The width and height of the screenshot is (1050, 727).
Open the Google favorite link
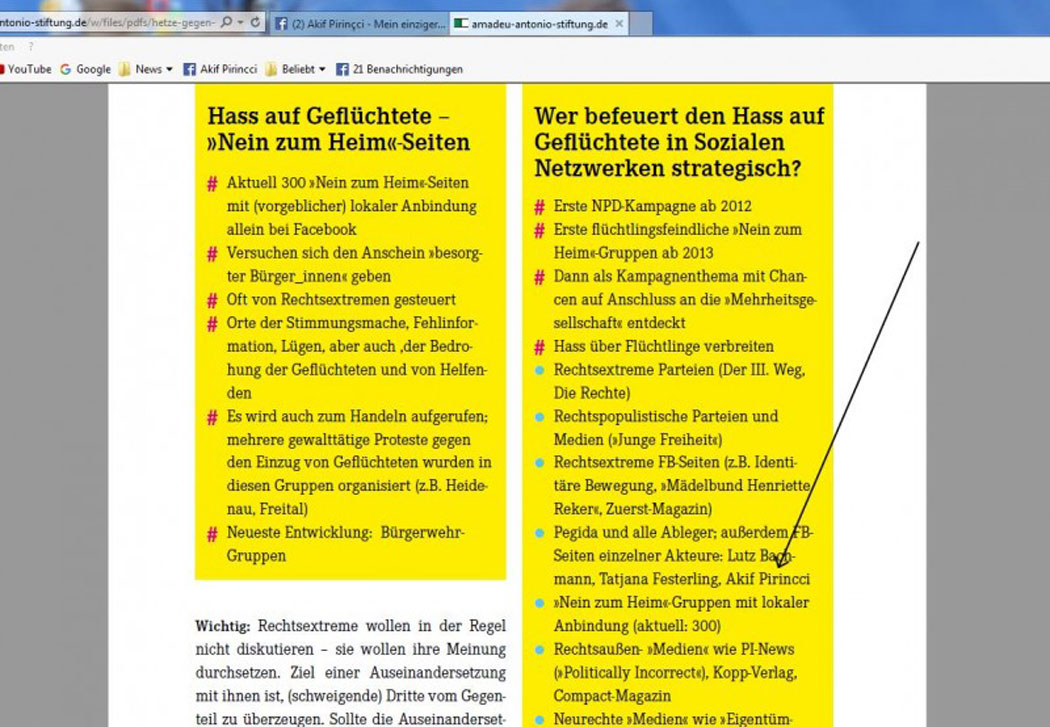(x=86, y=69)
